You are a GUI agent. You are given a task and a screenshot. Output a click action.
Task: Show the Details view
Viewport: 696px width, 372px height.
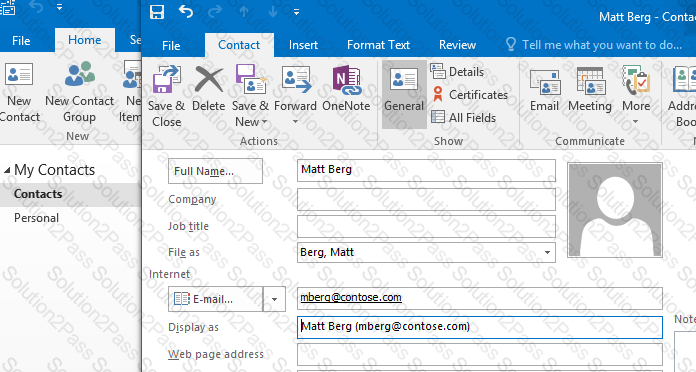pyautogui.click(x=458, y=71)
